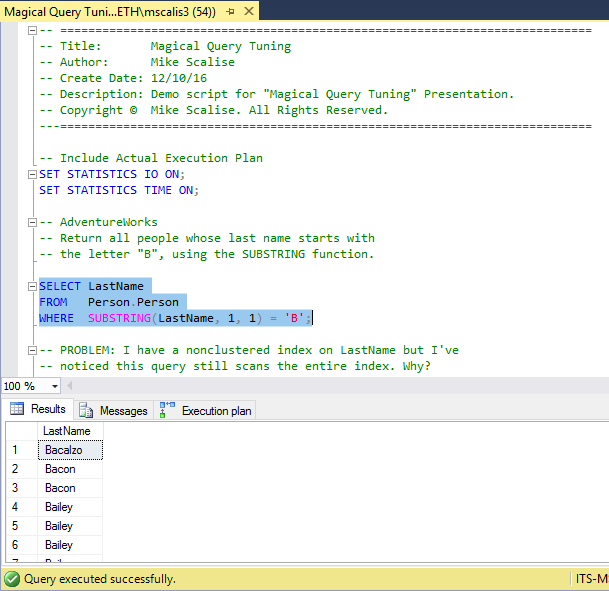Image resolution: width=609 pixels, height=591 pixels.
Task: Click the 'Mike Scalise' author comment text
Action: pyautogui.click(x=193, y=62)
